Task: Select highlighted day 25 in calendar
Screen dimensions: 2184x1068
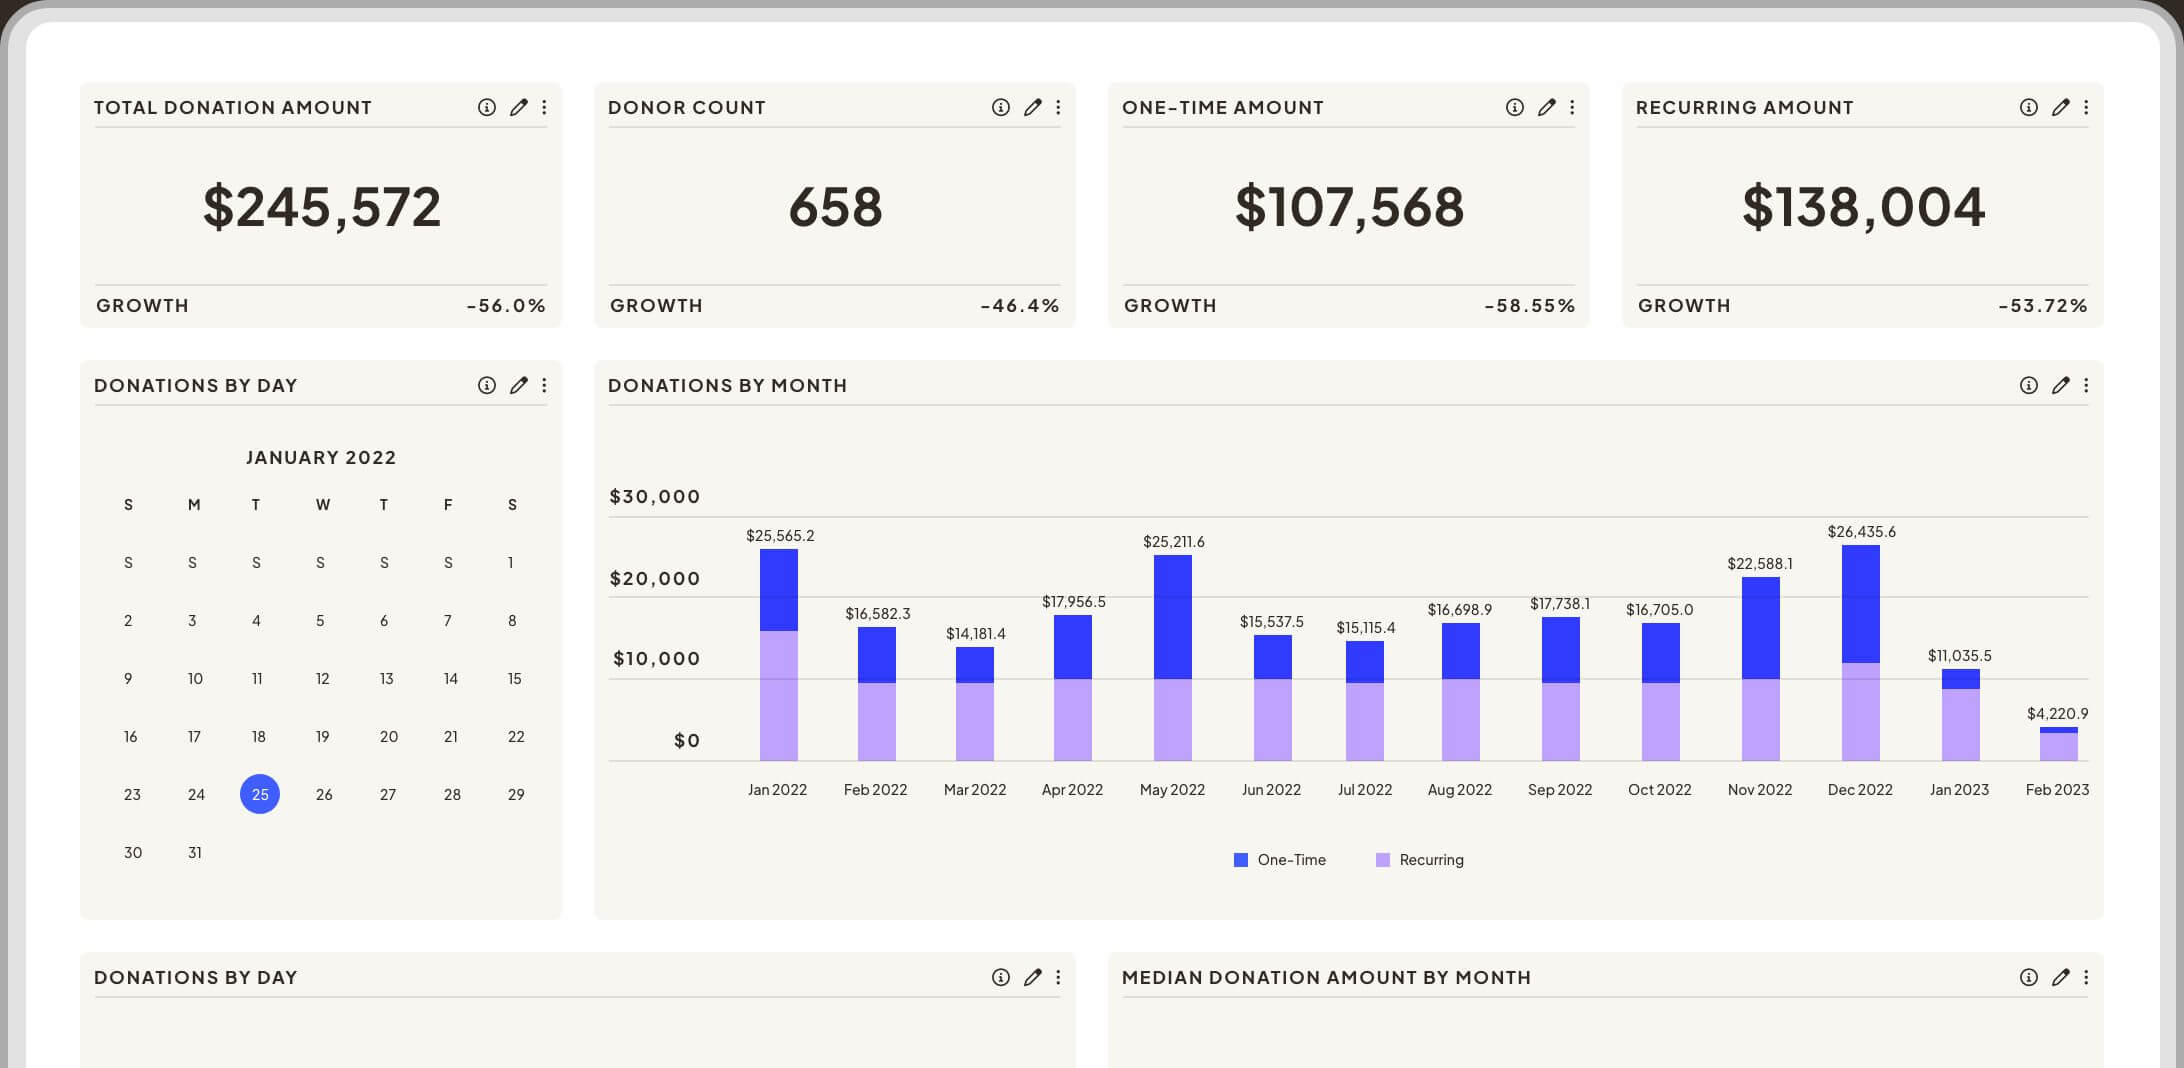Action: [x=260, y=794]
